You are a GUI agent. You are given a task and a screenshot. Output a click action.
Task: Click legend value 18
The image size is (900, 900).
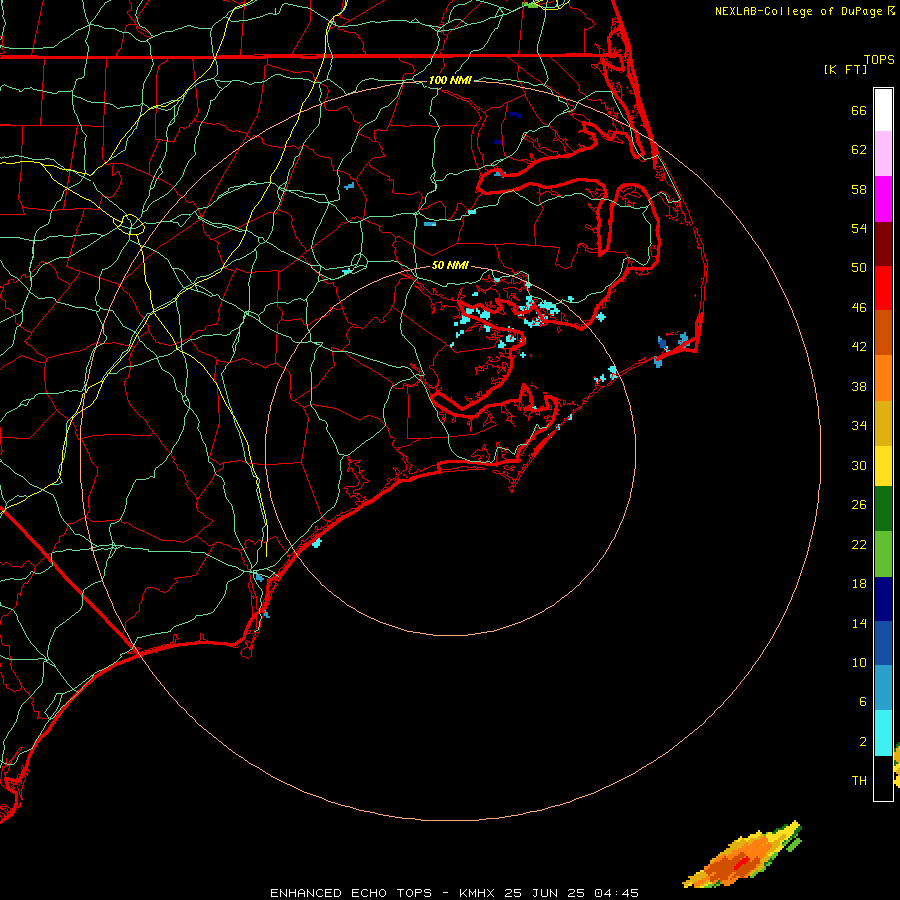[859, 583]
